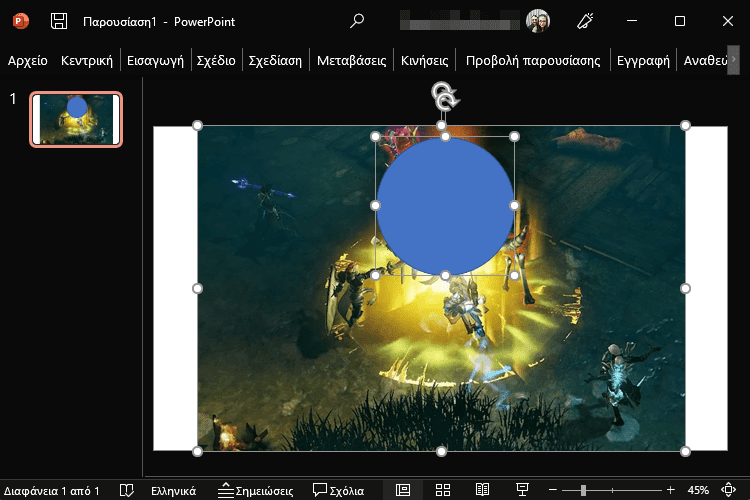
Task: Select the Εγγραφή tab
Action: tap(643, 61)
